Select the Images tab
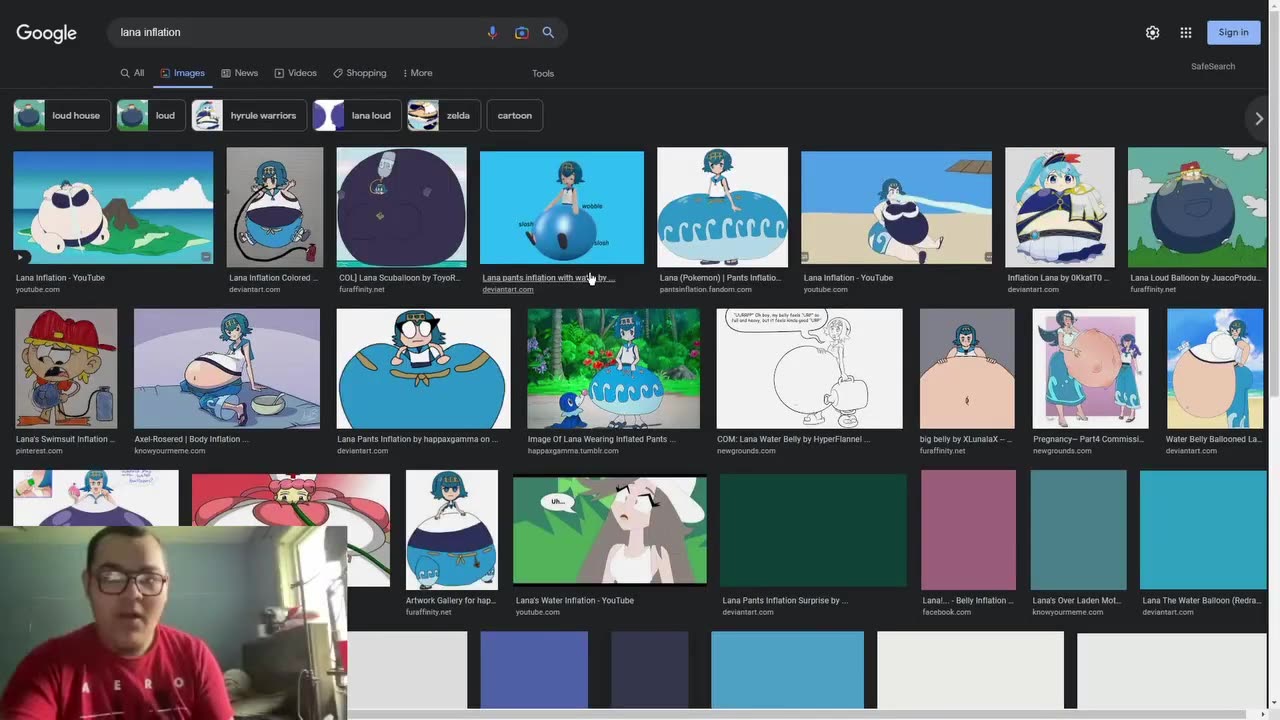This screenshot has width=1280, height=720. tap(182, 73)
